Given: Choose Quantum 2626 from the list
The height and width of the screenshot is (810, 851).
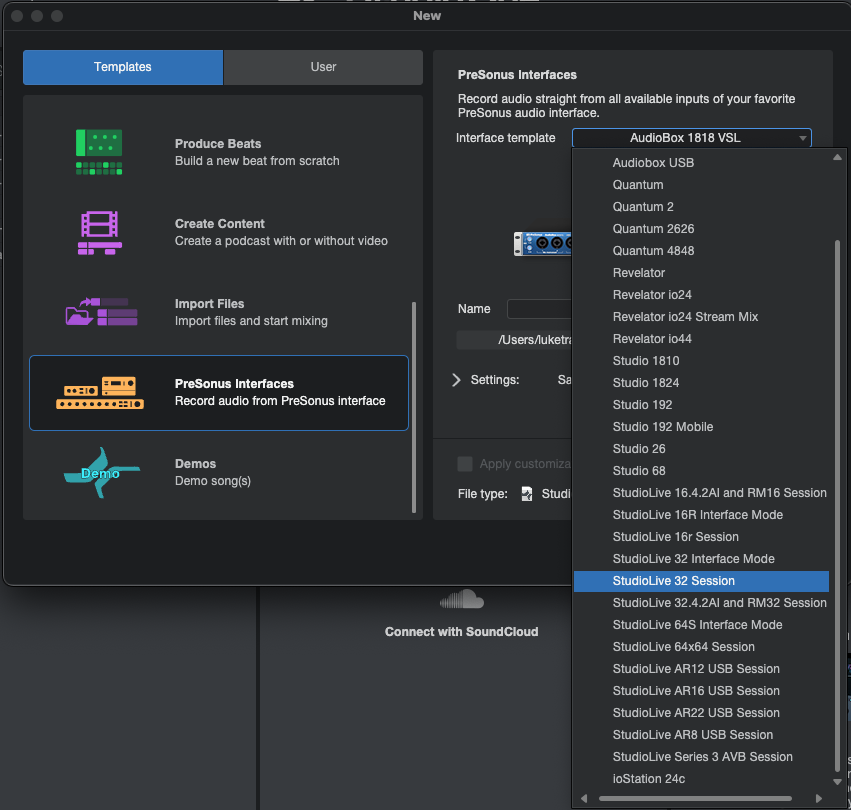Looking at the screenshot, I should [701, 229].
